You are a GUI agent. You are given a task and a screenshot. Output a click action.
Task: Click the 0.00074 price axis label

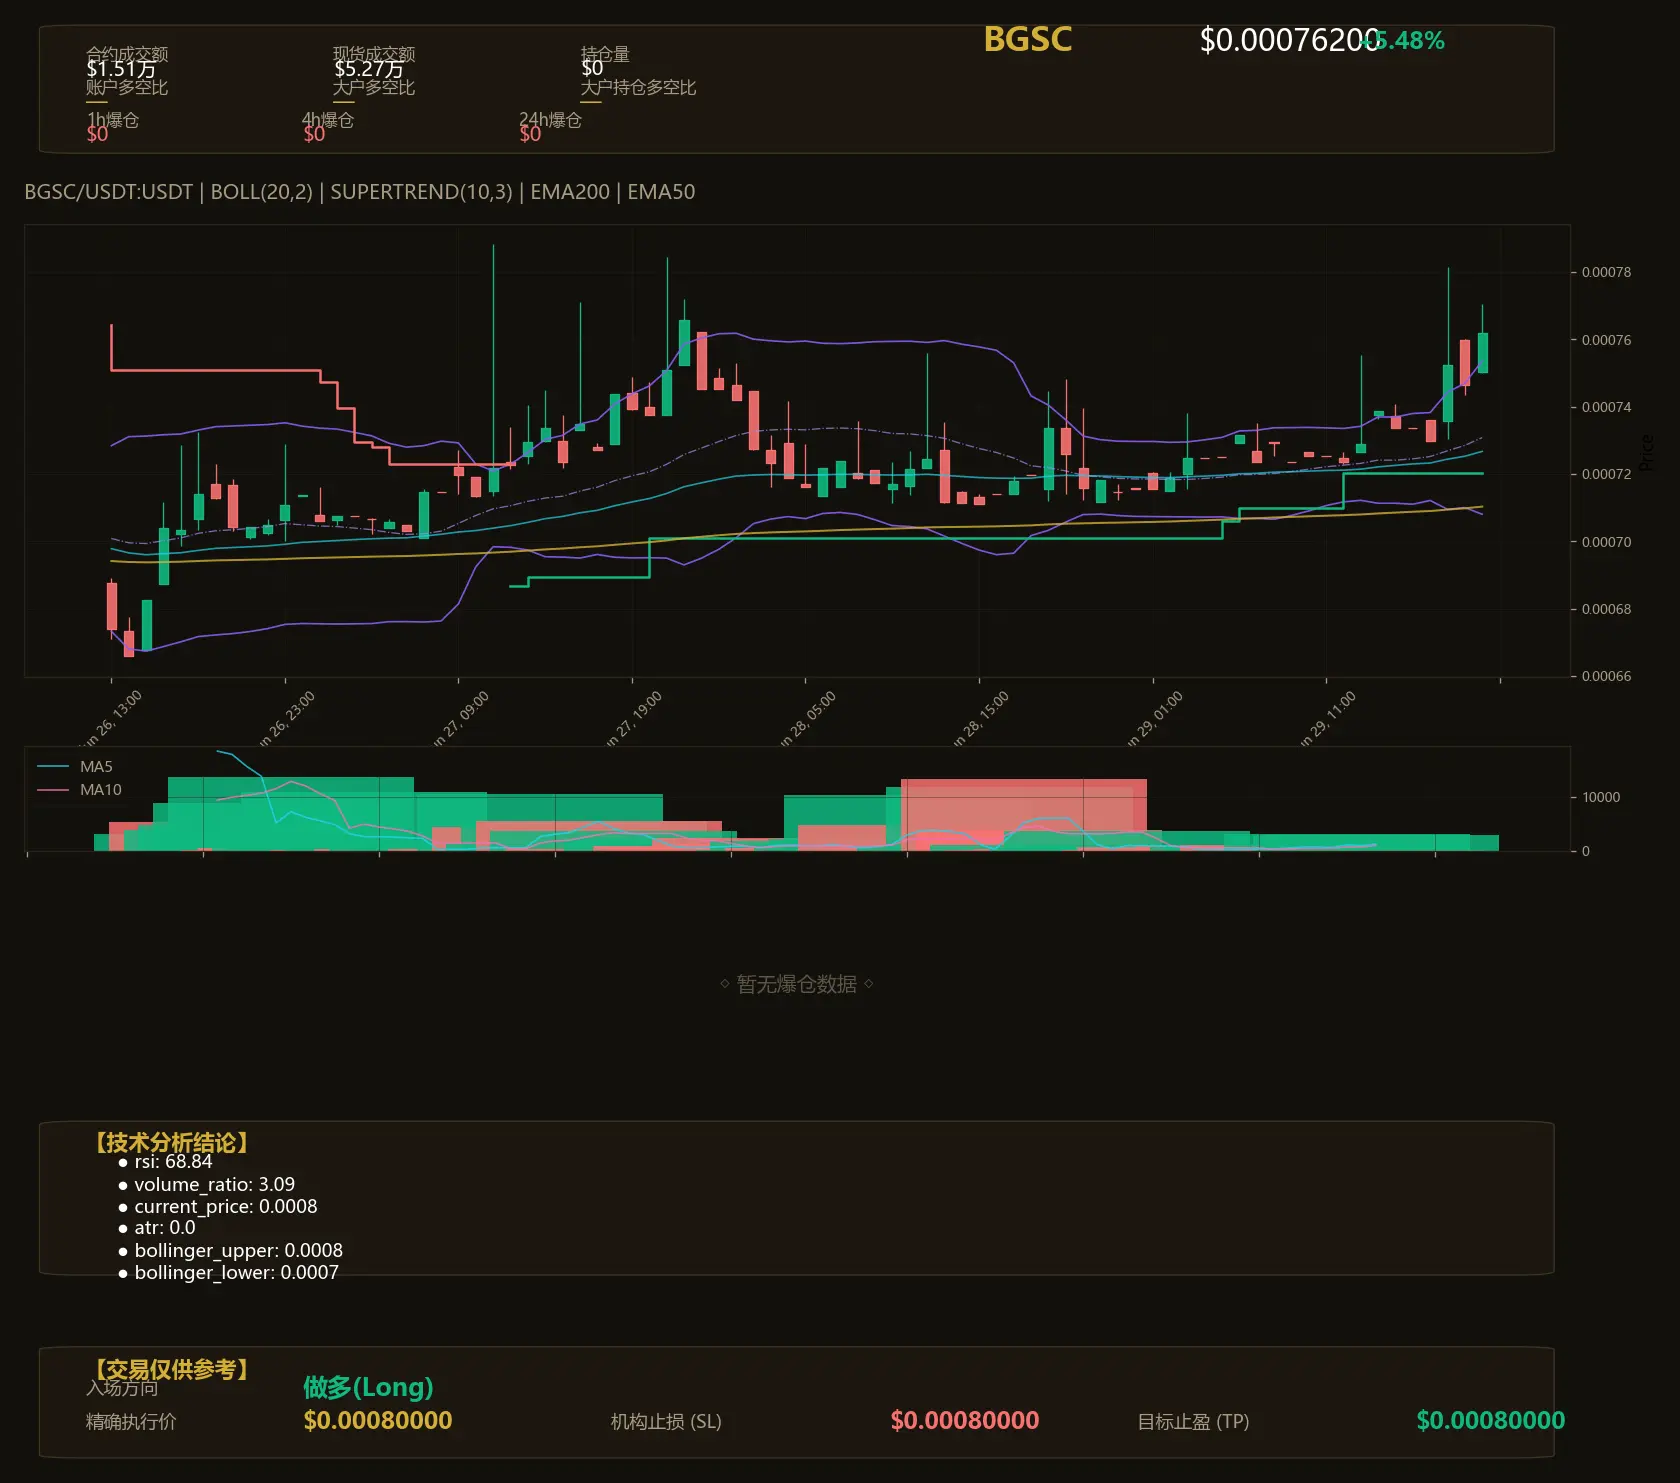(x=1606, y=407)
